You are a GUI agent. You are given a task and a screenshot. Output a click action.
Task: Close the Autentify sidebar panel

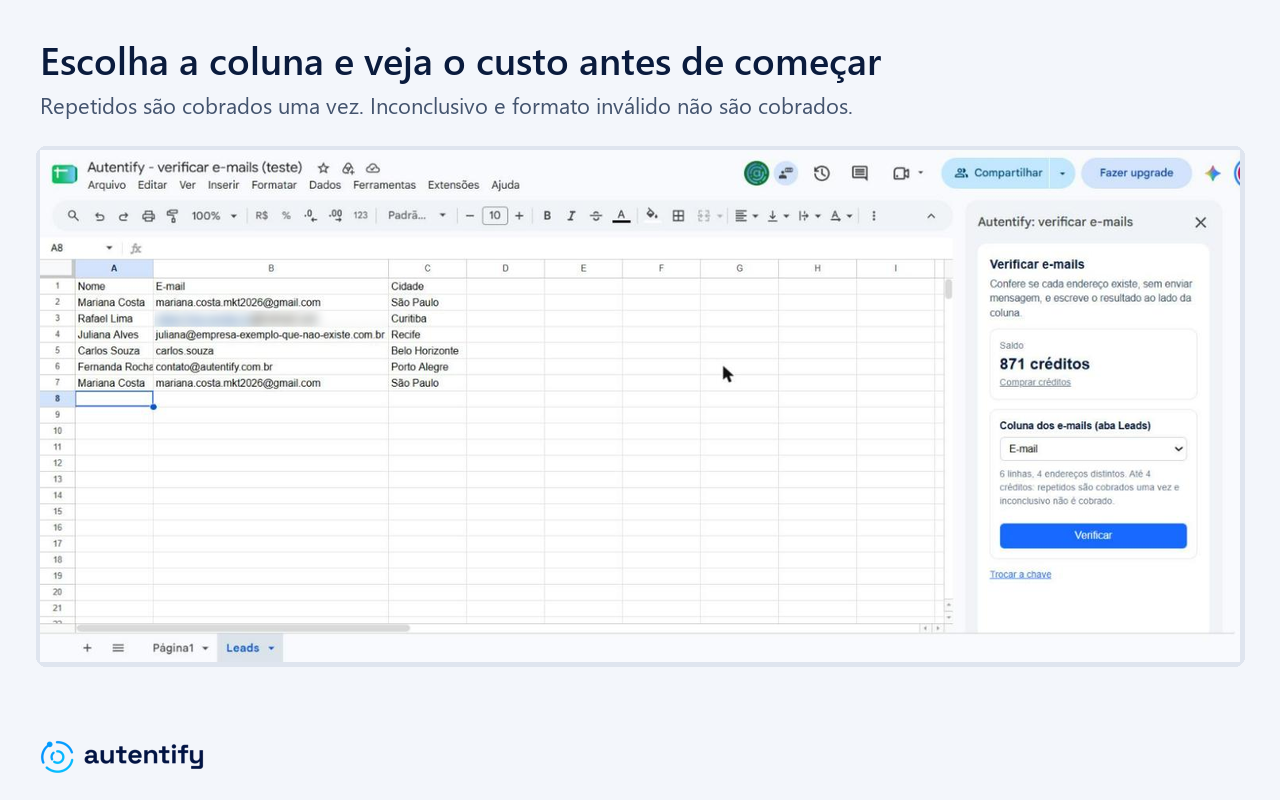point(1200,222)
